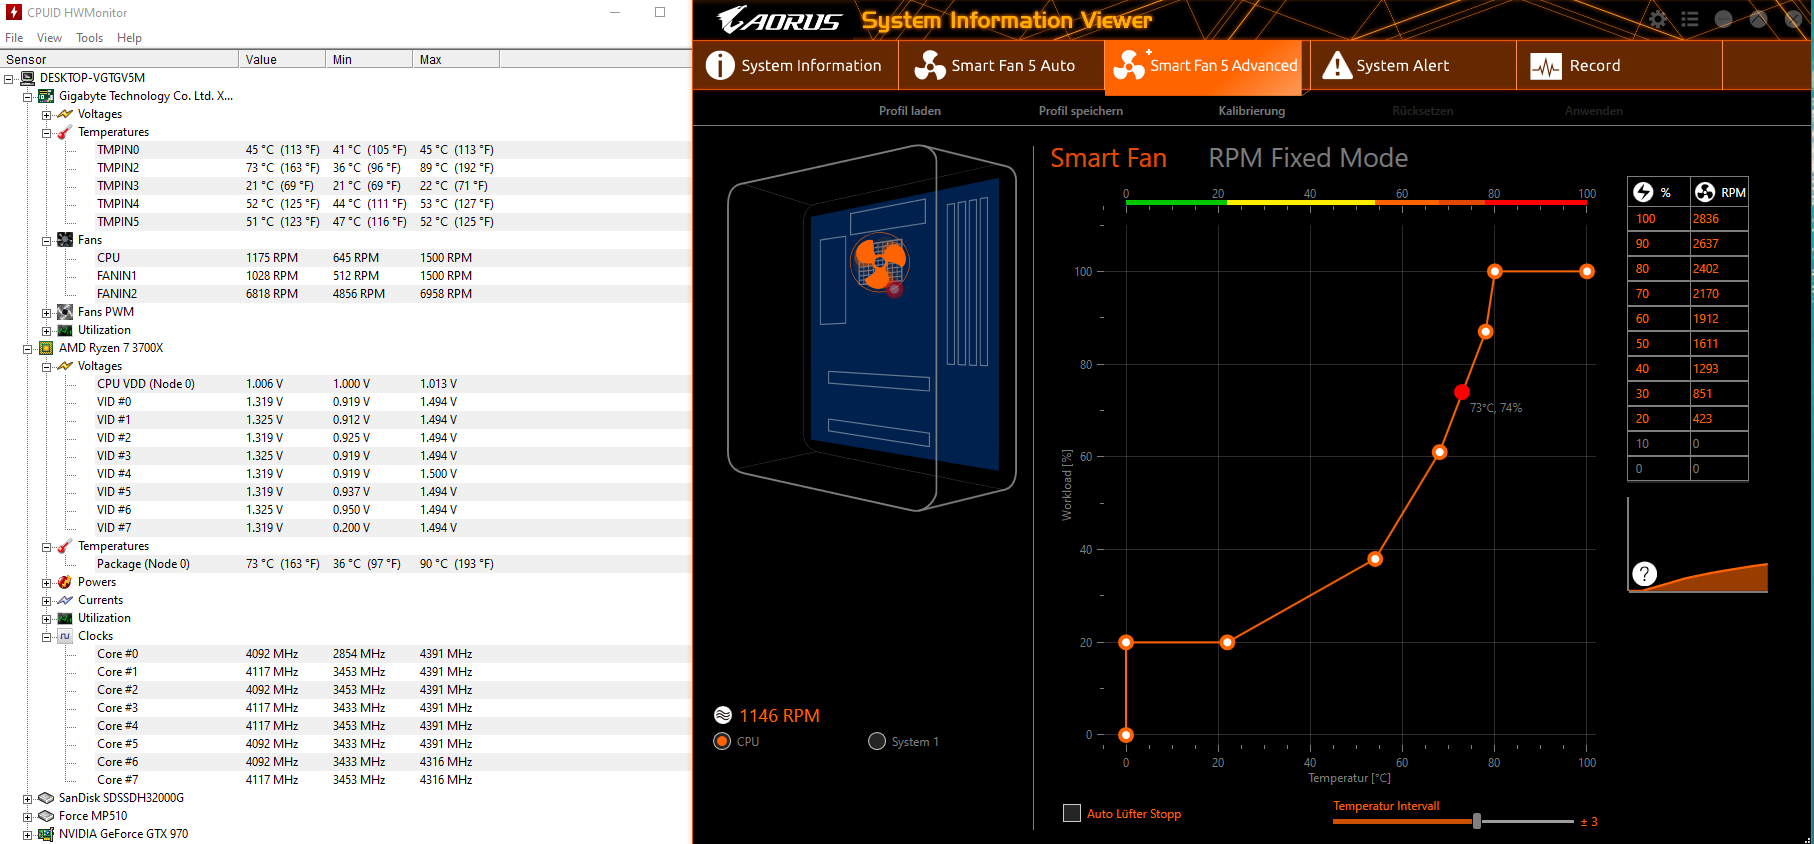
Task: Click the Powers flame icon in HWMonitor
Action: point(65,582)
